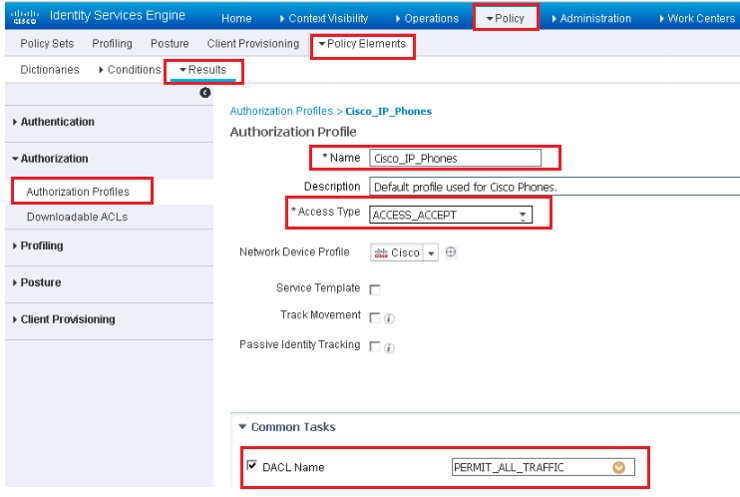740x497 pixels.
Task: Click Identity Services Engine title
Action: click(x=118, y=16)
